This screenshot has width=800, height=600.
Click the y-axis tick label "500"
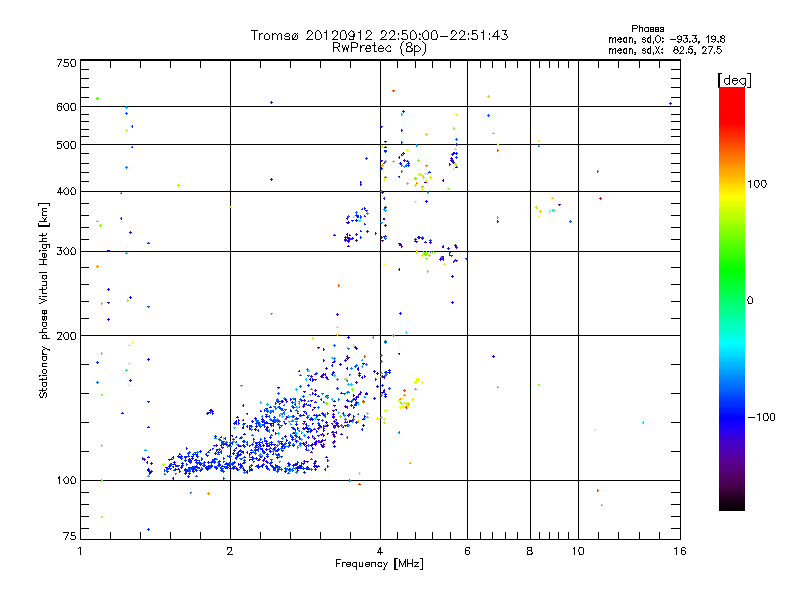[67, 145]
